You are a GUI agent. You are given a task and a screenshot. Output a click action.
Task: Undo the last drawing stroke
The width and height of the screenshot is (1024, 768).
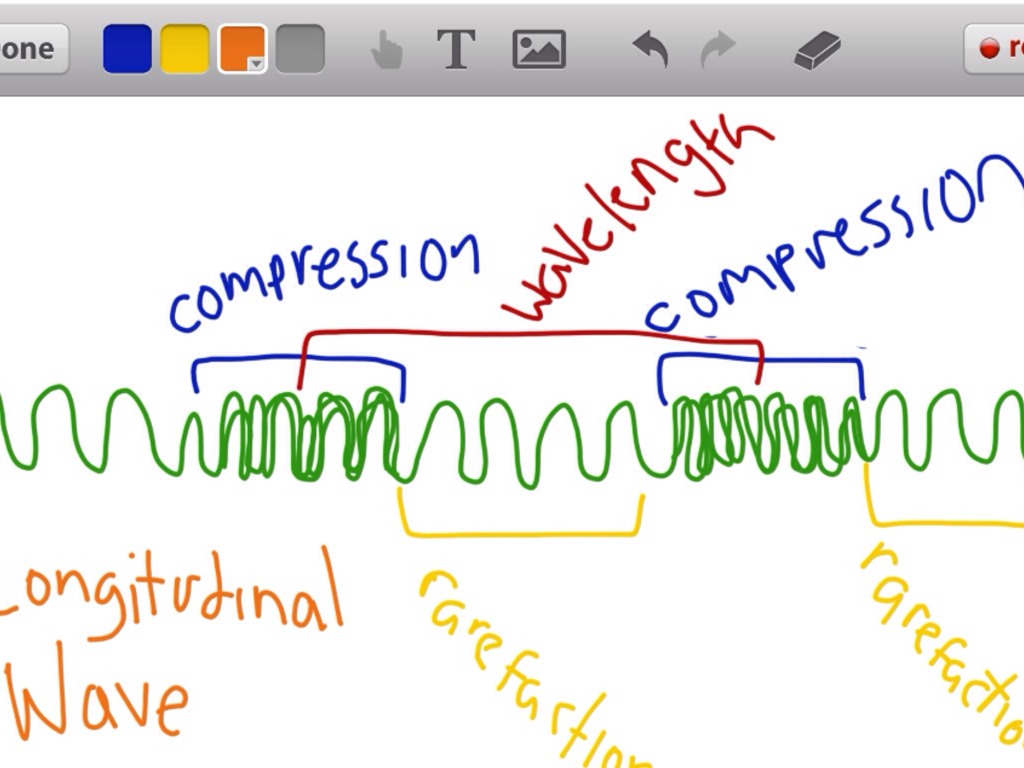[651, 49]
